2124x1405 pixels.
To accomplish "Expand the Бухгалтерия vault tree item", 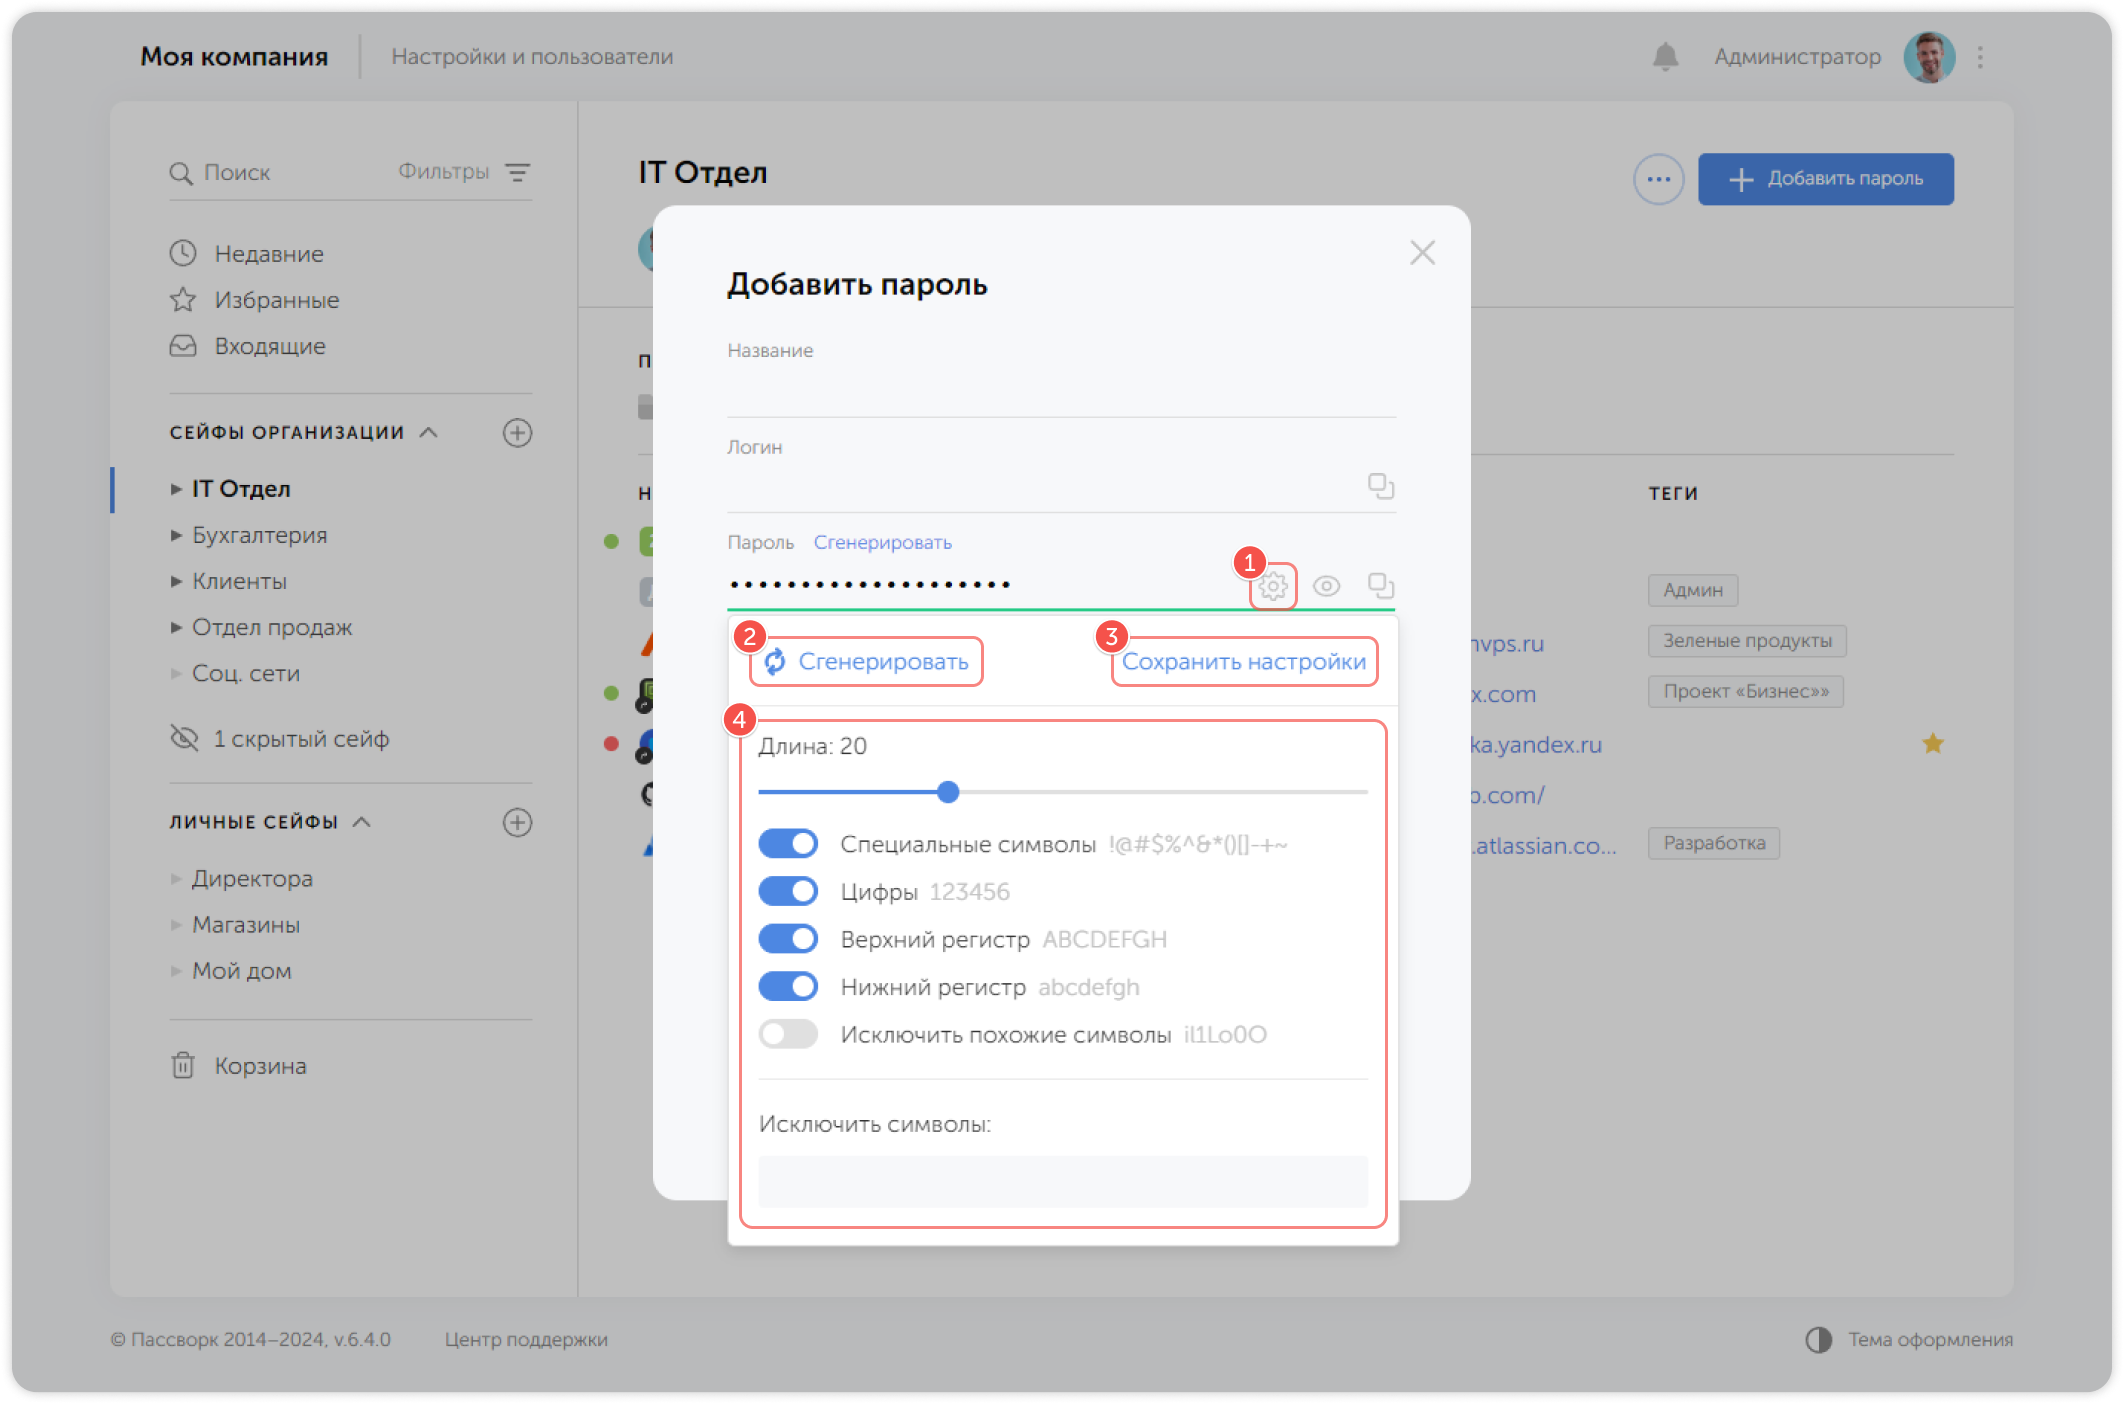I will point(176,535).
